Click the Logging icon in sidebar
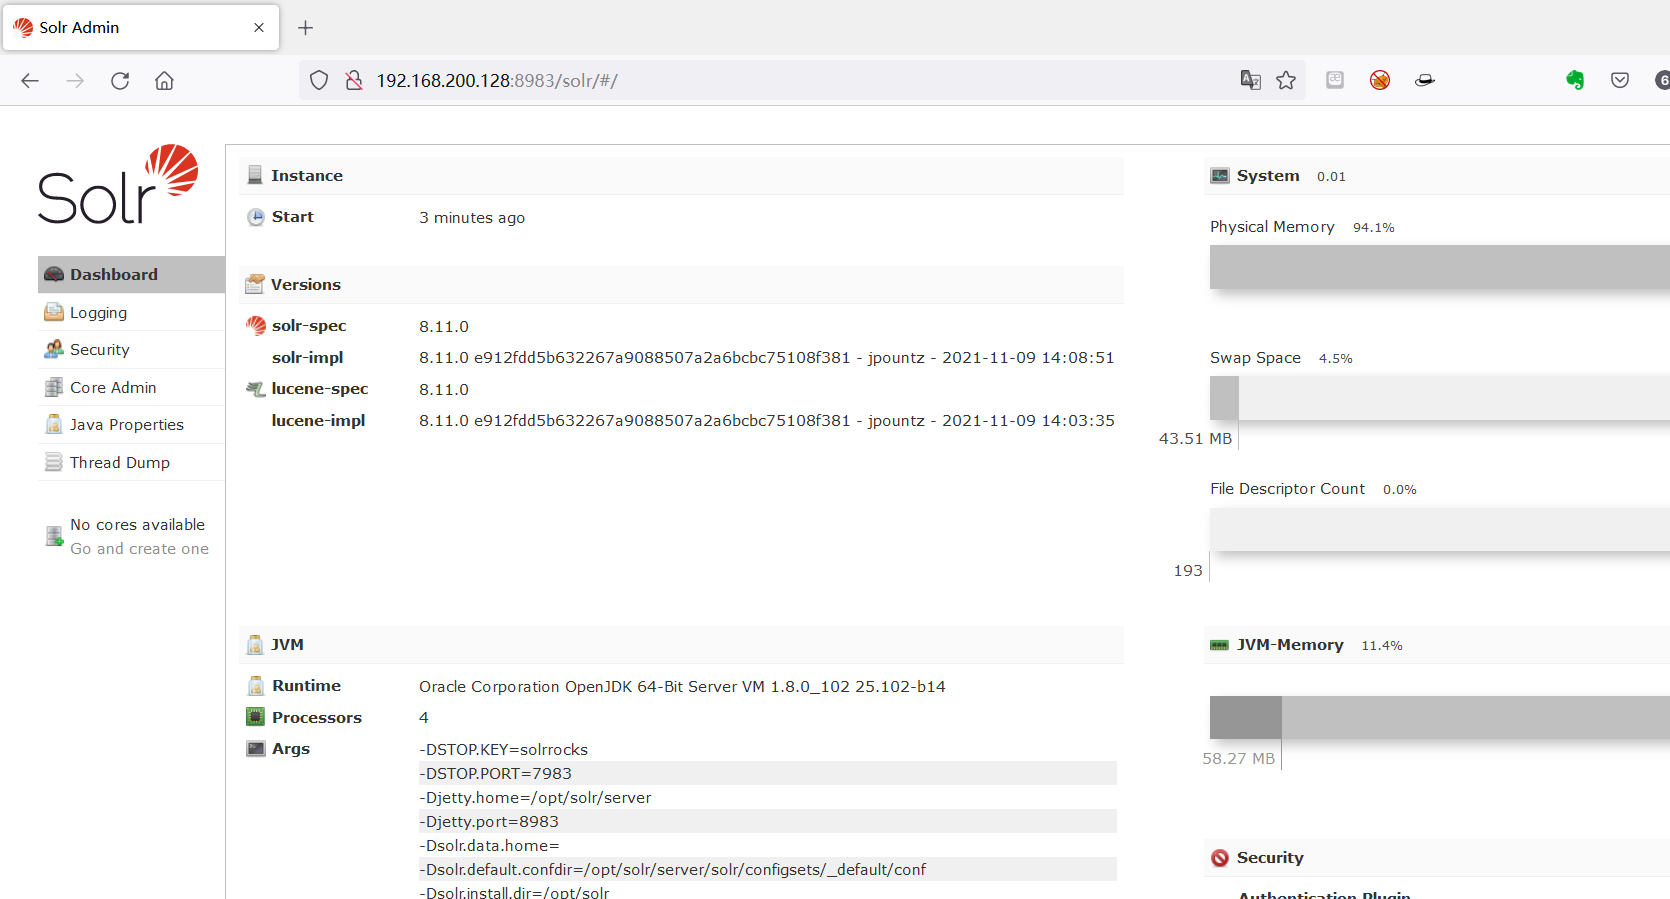 click(x=54, y=313)
